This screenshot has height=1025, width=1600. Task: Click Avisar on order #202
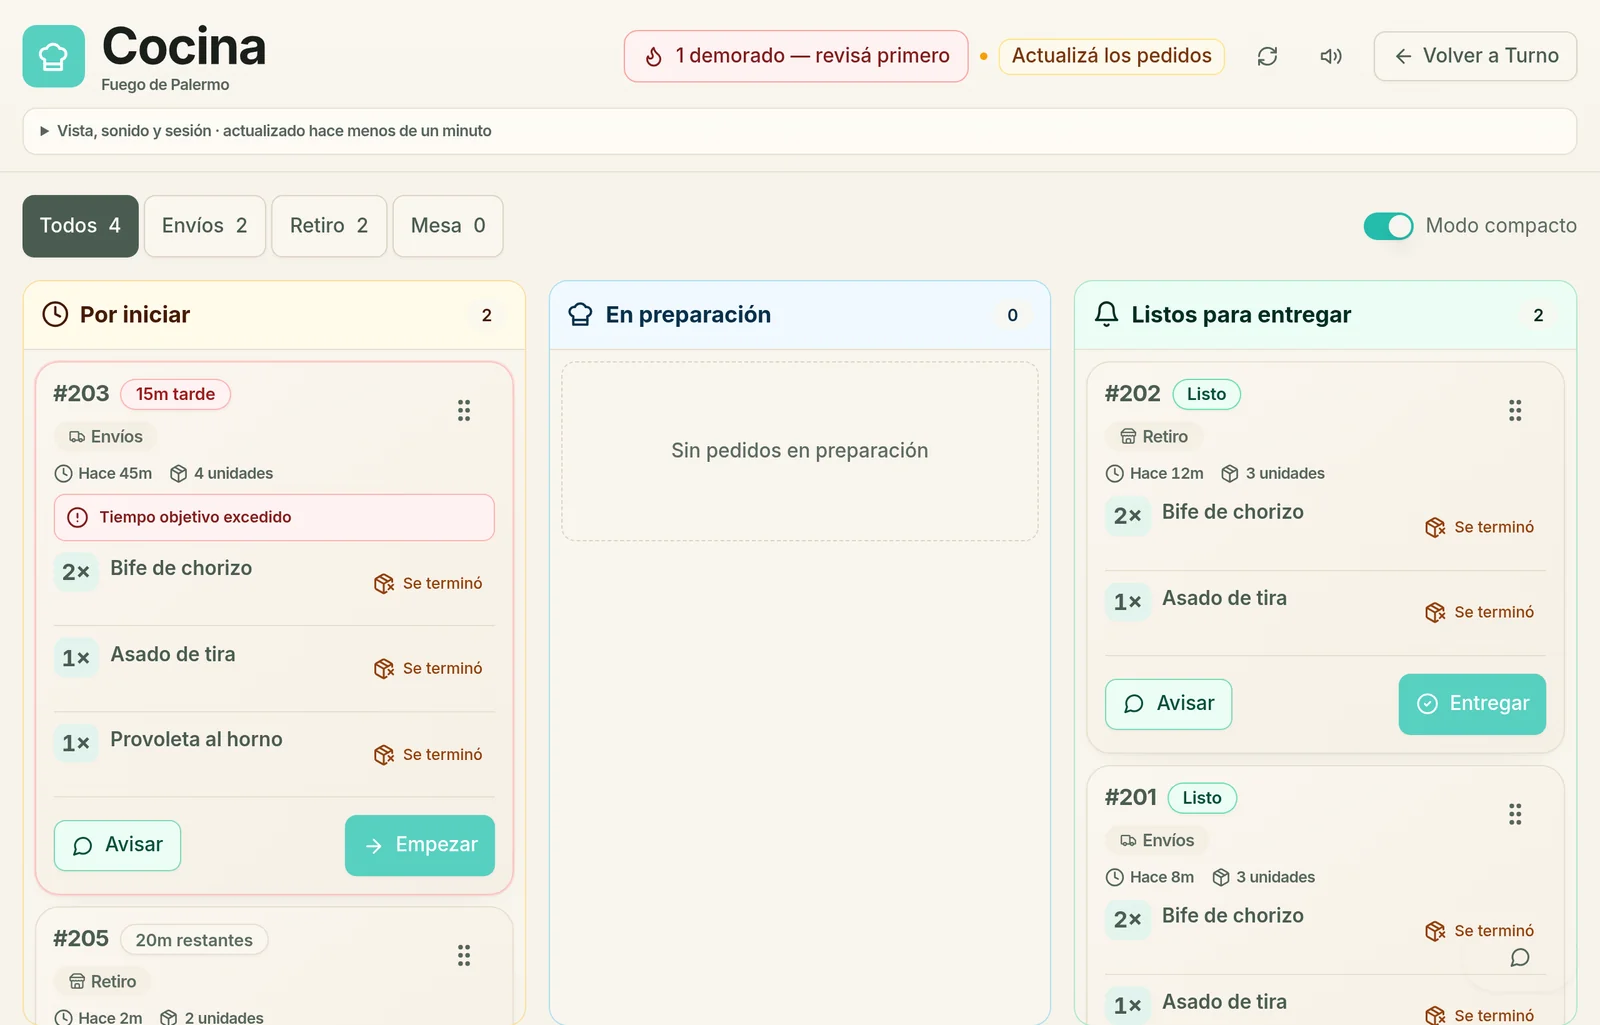[x=1168, y=704]
